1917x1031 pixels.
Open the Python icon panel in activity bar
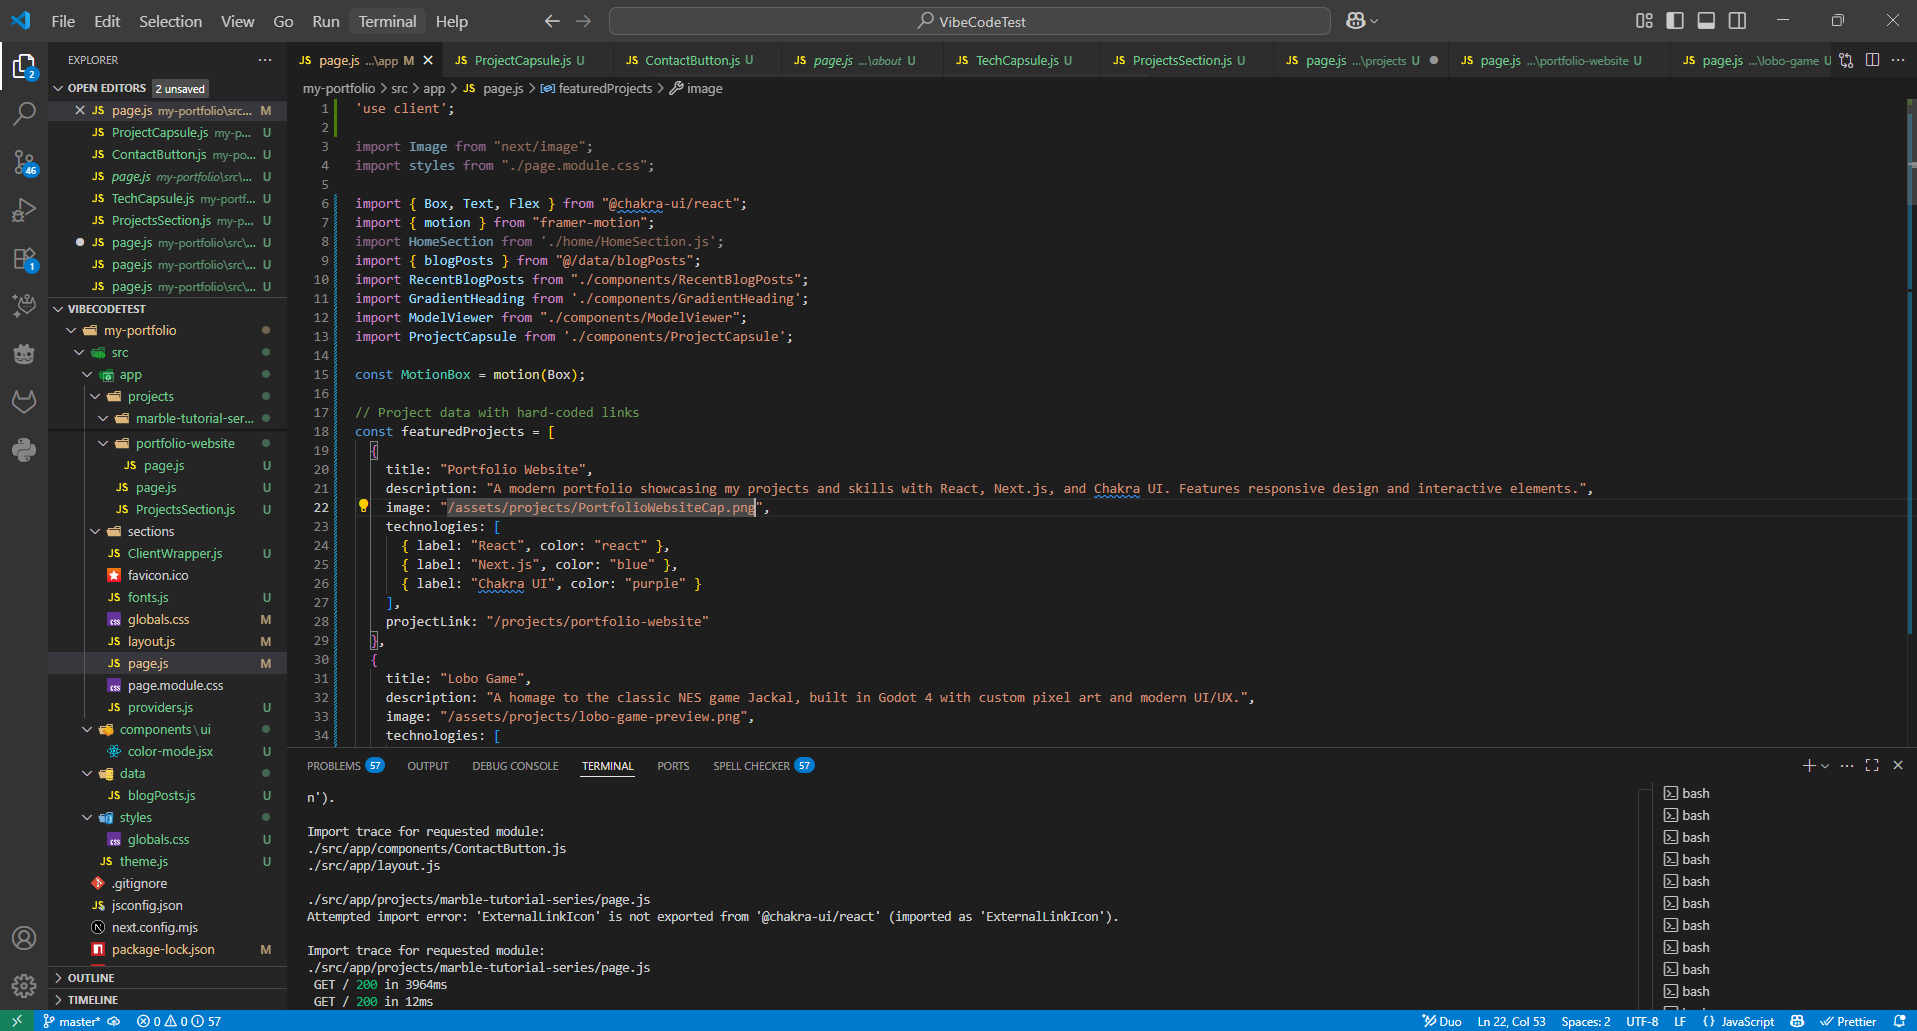(24, 450)
